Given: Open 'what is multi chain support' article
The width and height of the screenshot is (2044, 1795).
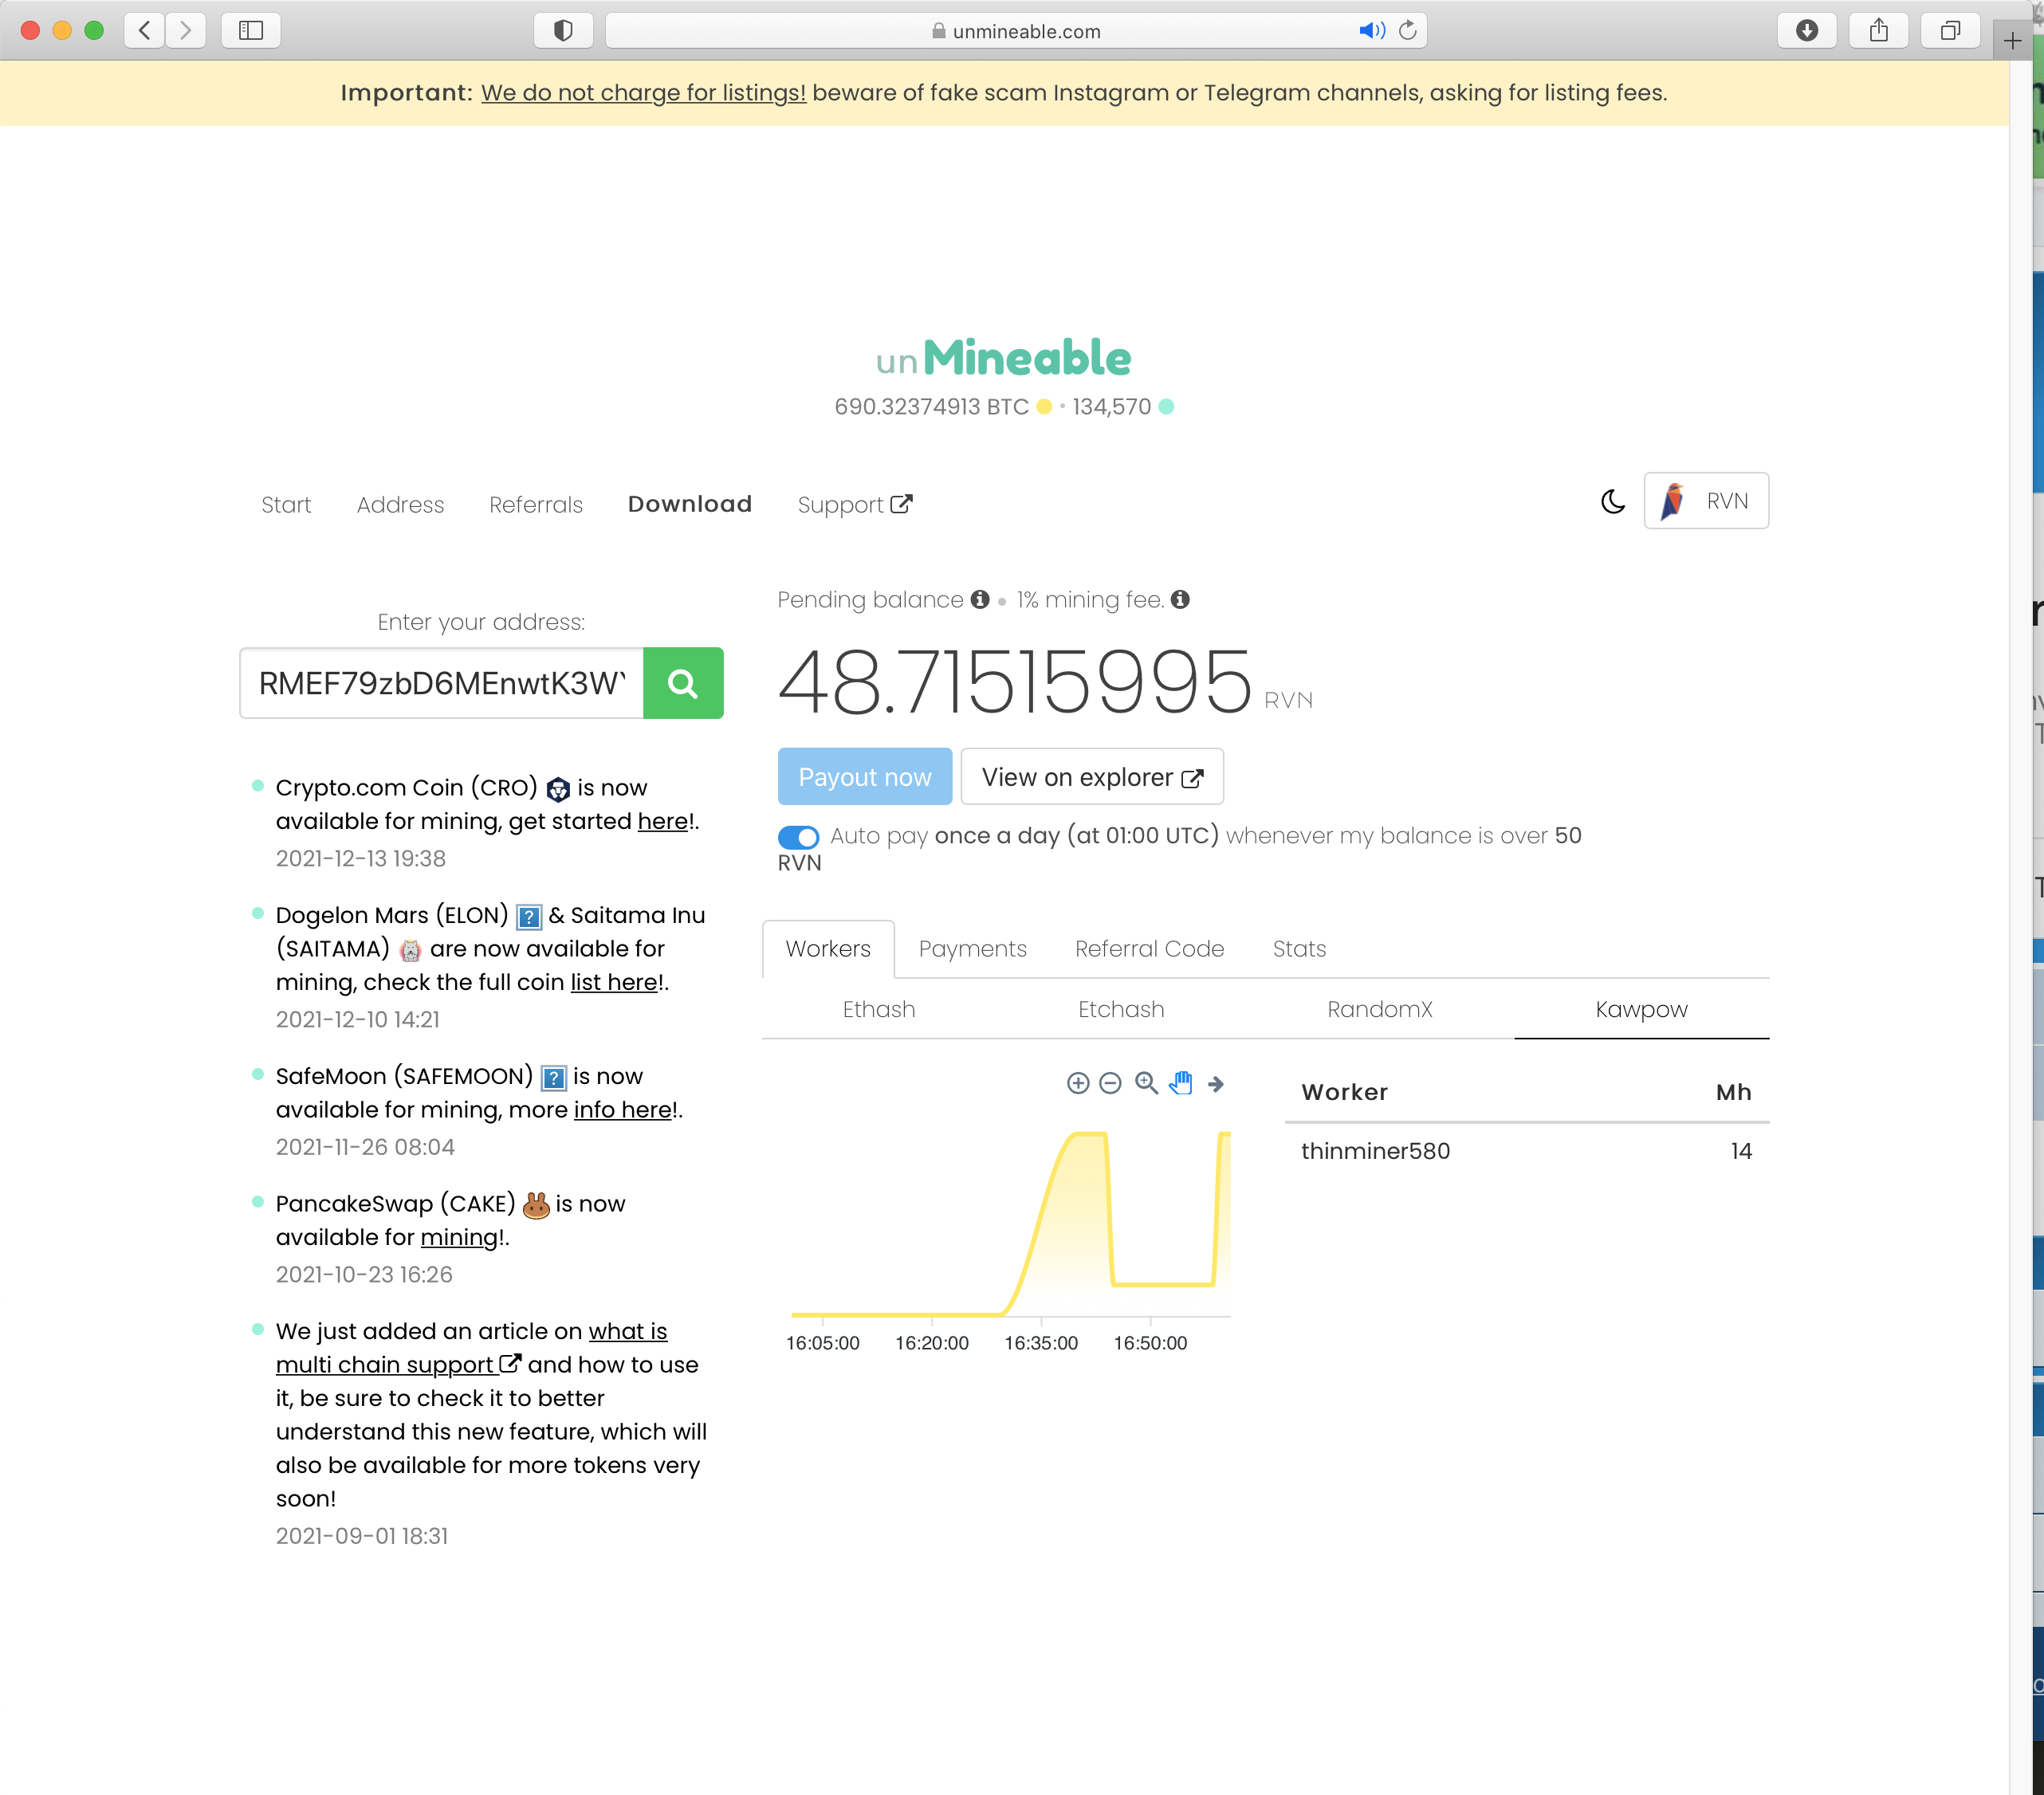Looking at the screenshot, I should (x=471, y=1348).
